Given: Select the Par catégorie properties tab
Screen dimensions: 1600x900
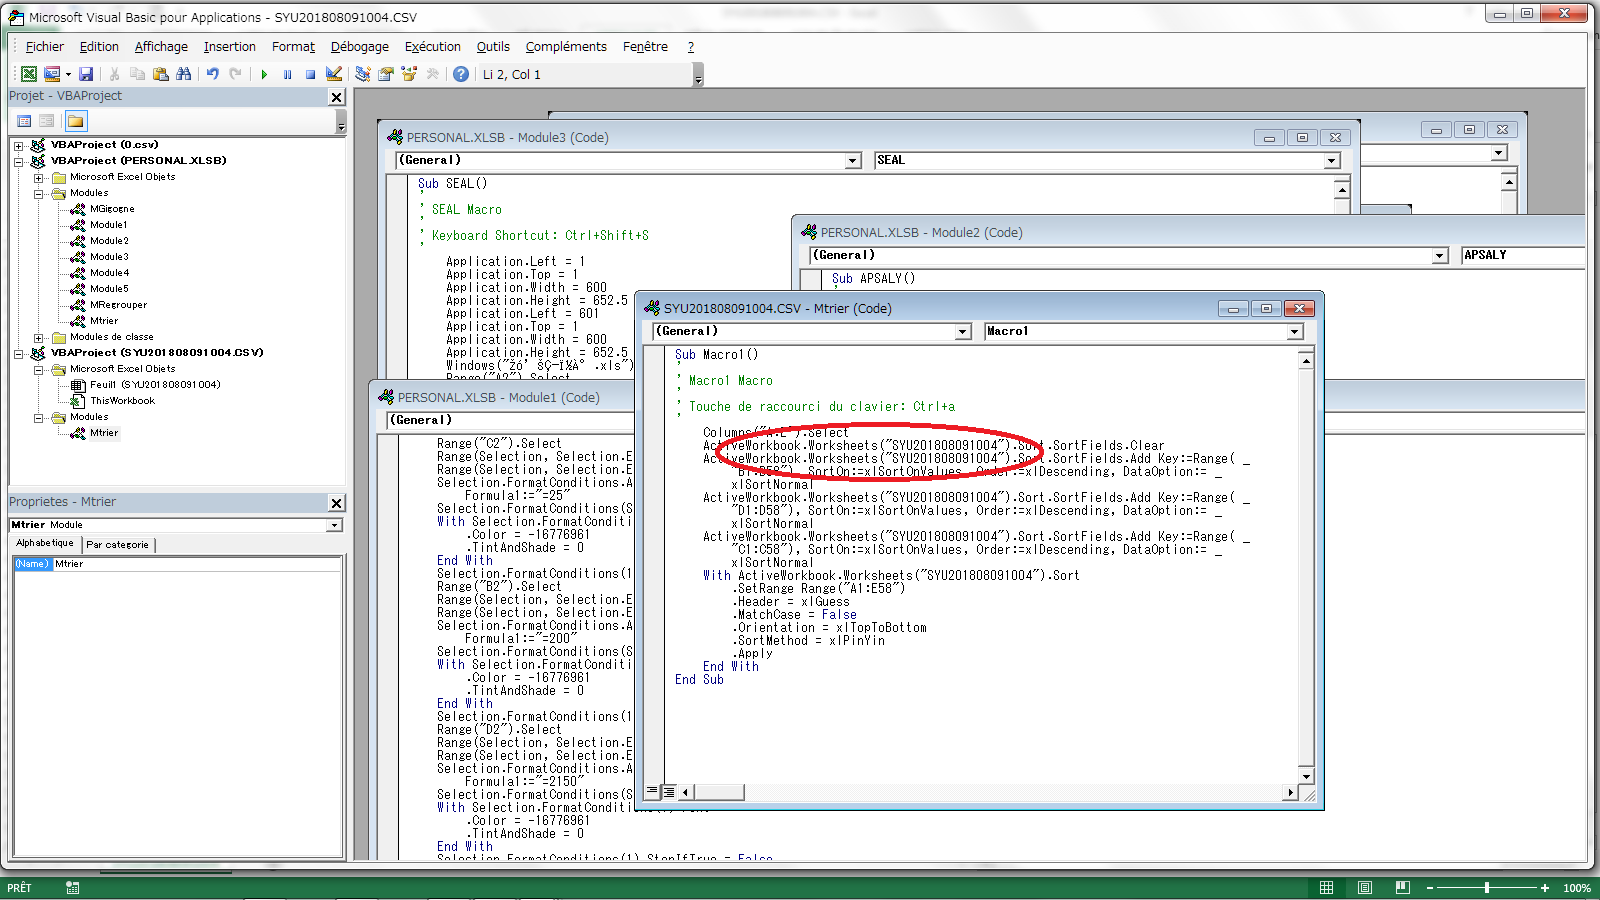Looking at the screenshot, I should 118,545.
